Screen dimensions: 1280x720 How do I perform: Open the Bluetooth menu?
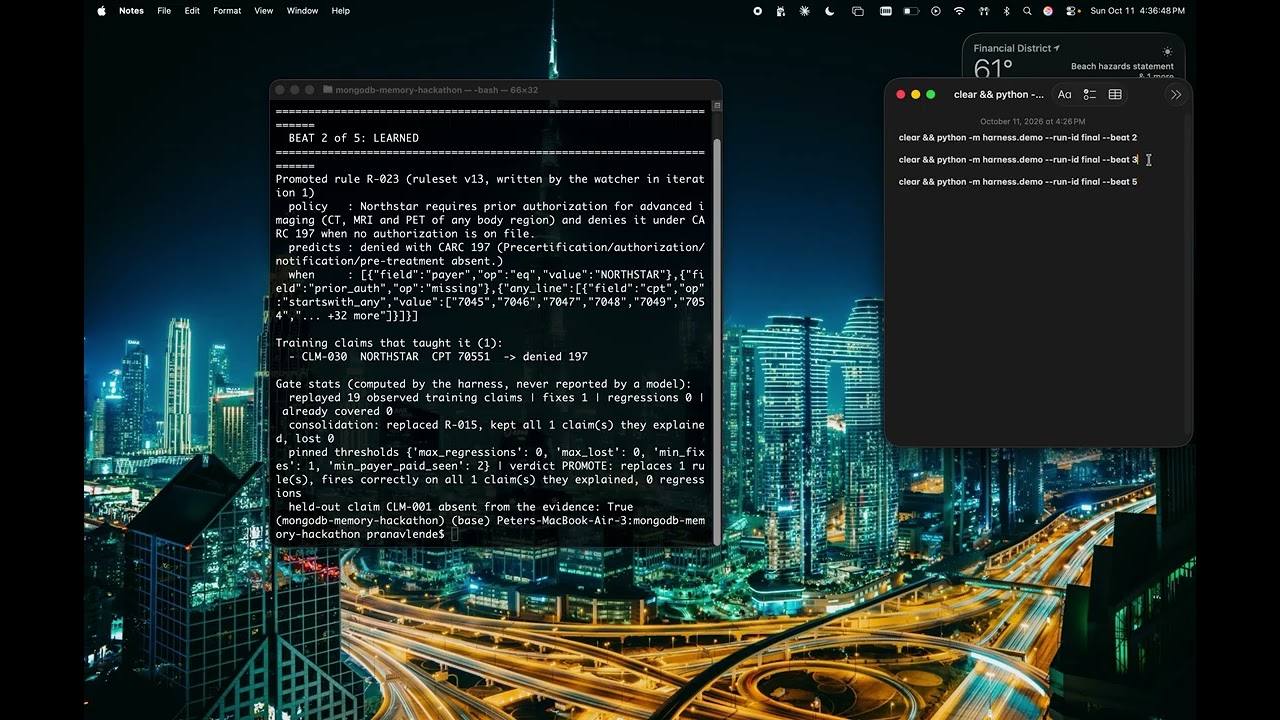(1006, 11)
